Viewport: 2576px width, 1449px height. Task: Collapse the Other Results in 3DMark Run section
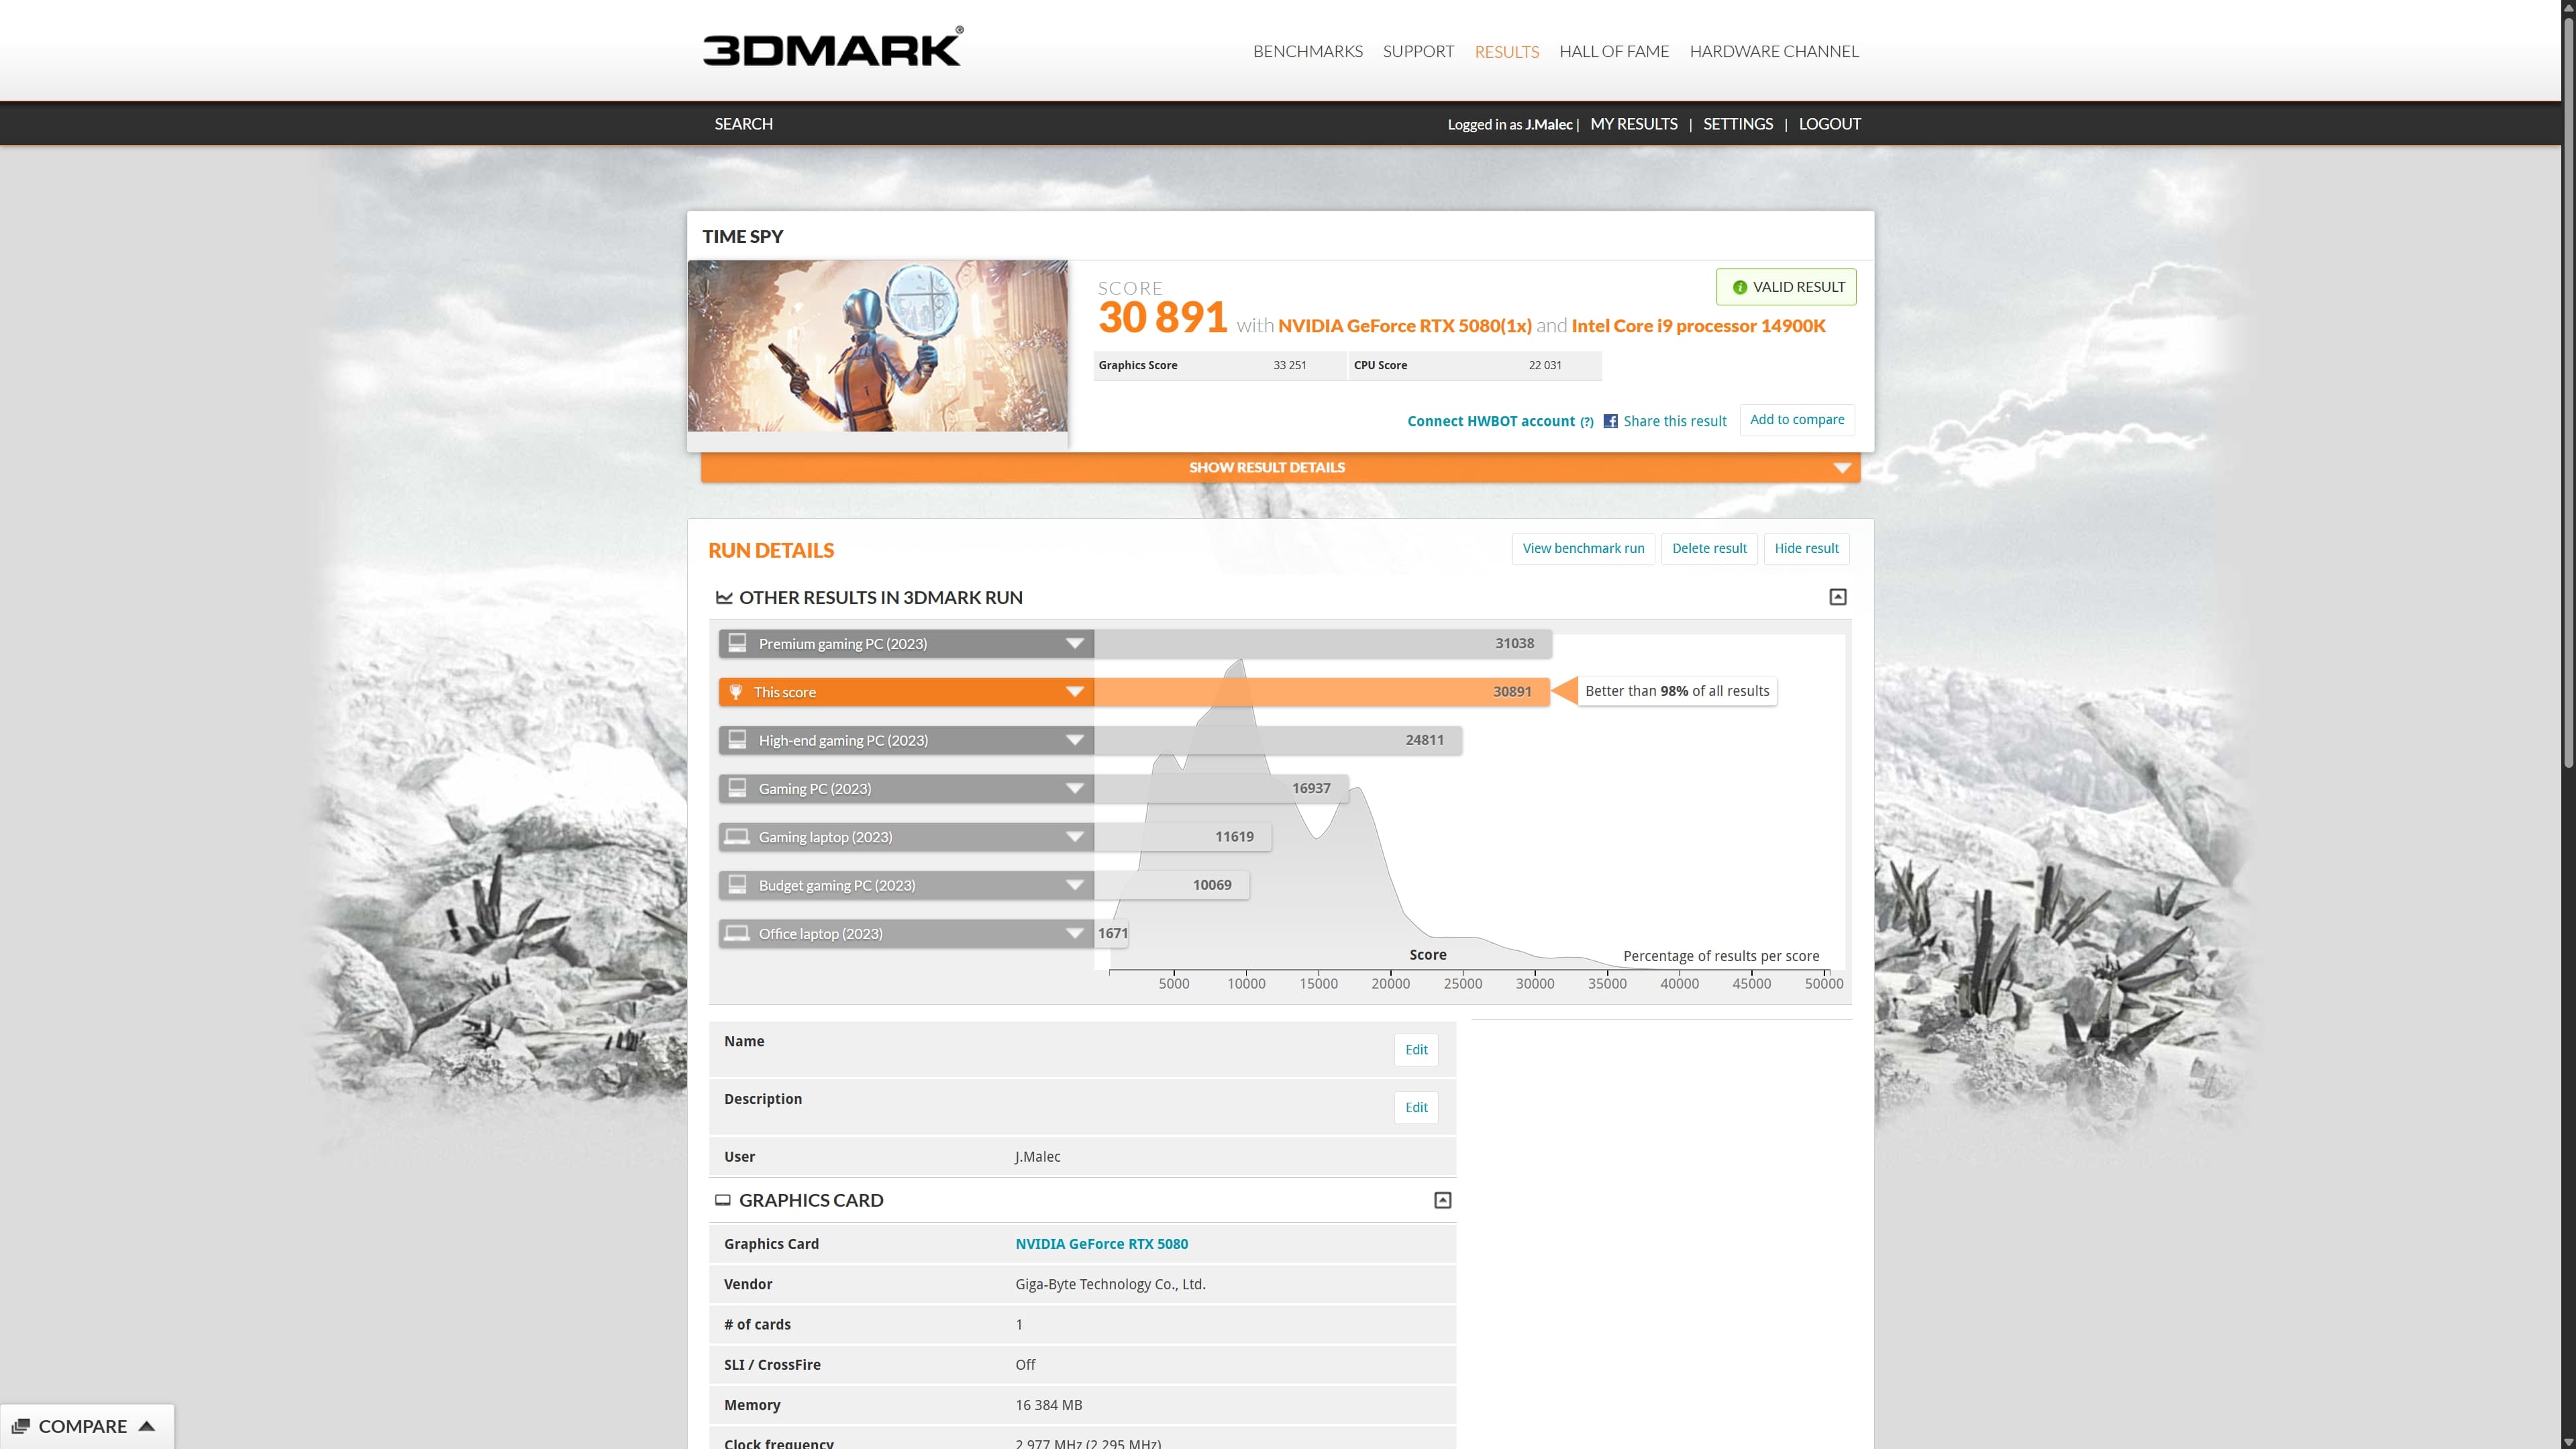coord(1837,597)
